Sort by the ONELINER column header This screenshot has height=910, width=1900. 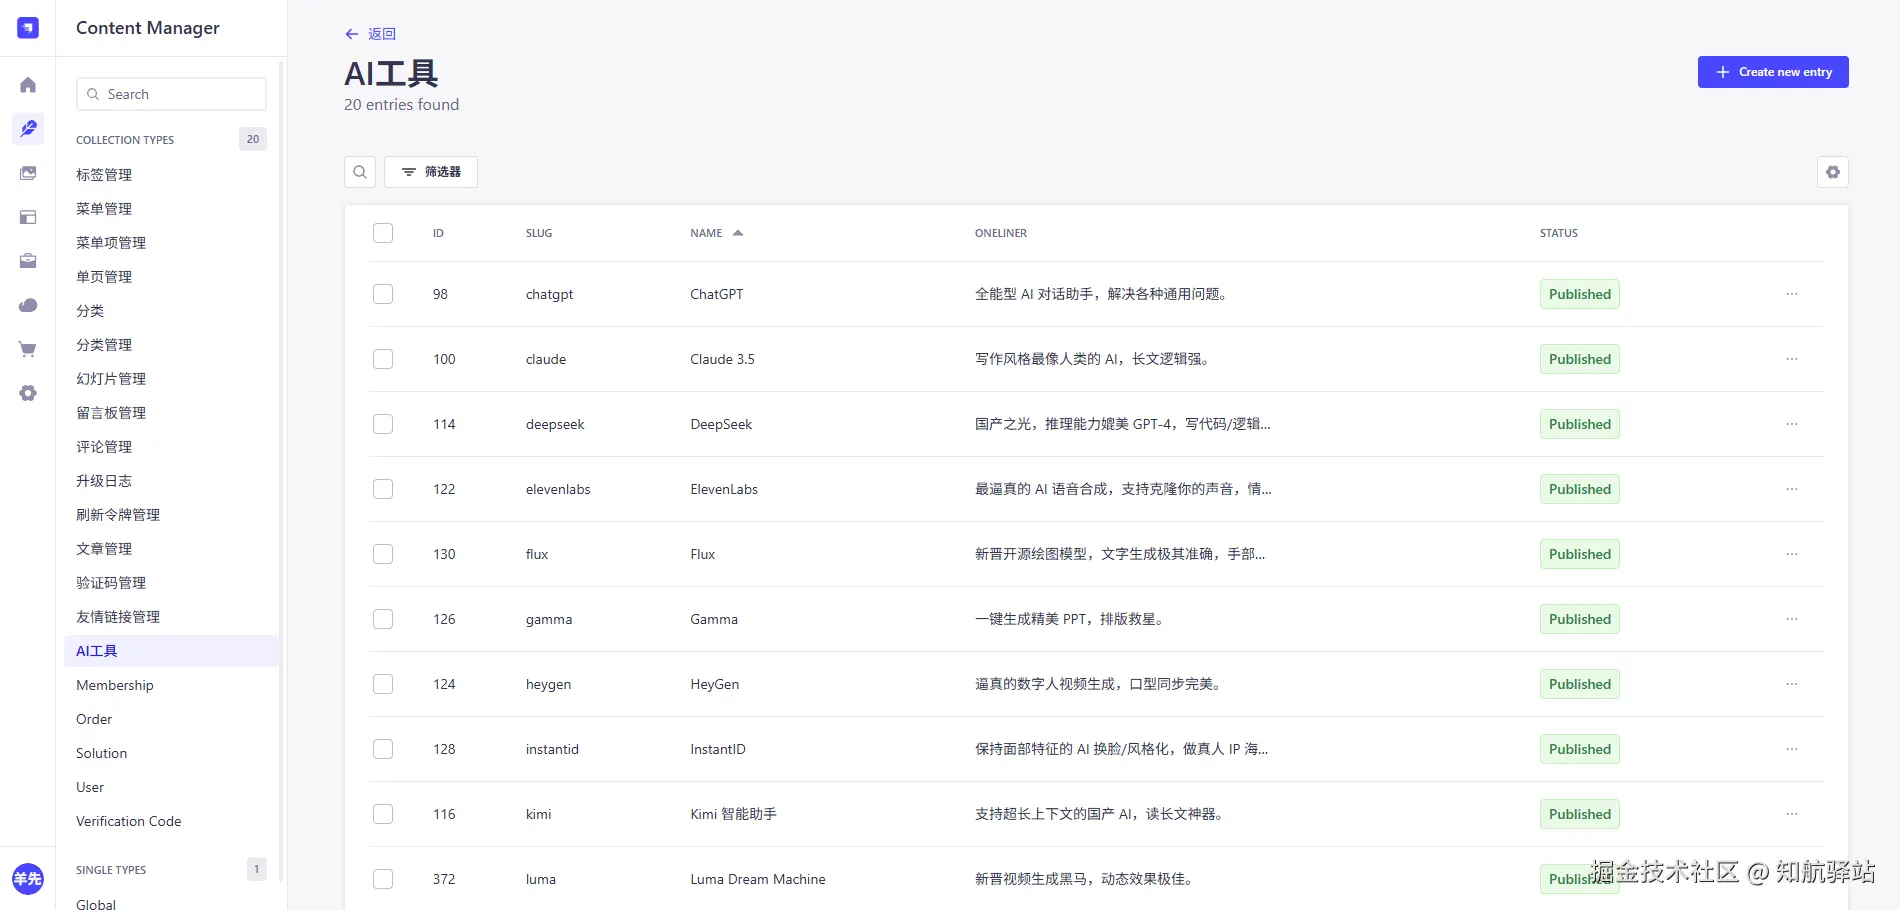click(1001, 233)
